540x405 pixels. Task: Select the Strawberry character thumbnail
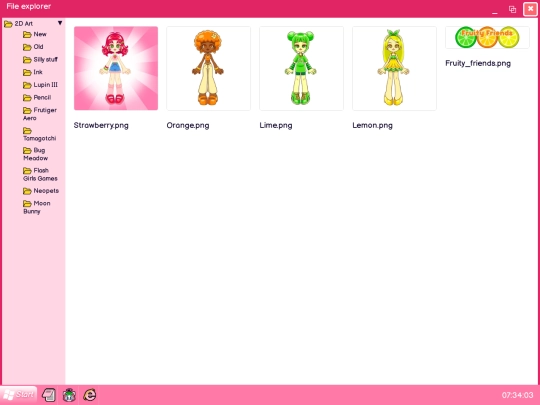pos(116,68)
